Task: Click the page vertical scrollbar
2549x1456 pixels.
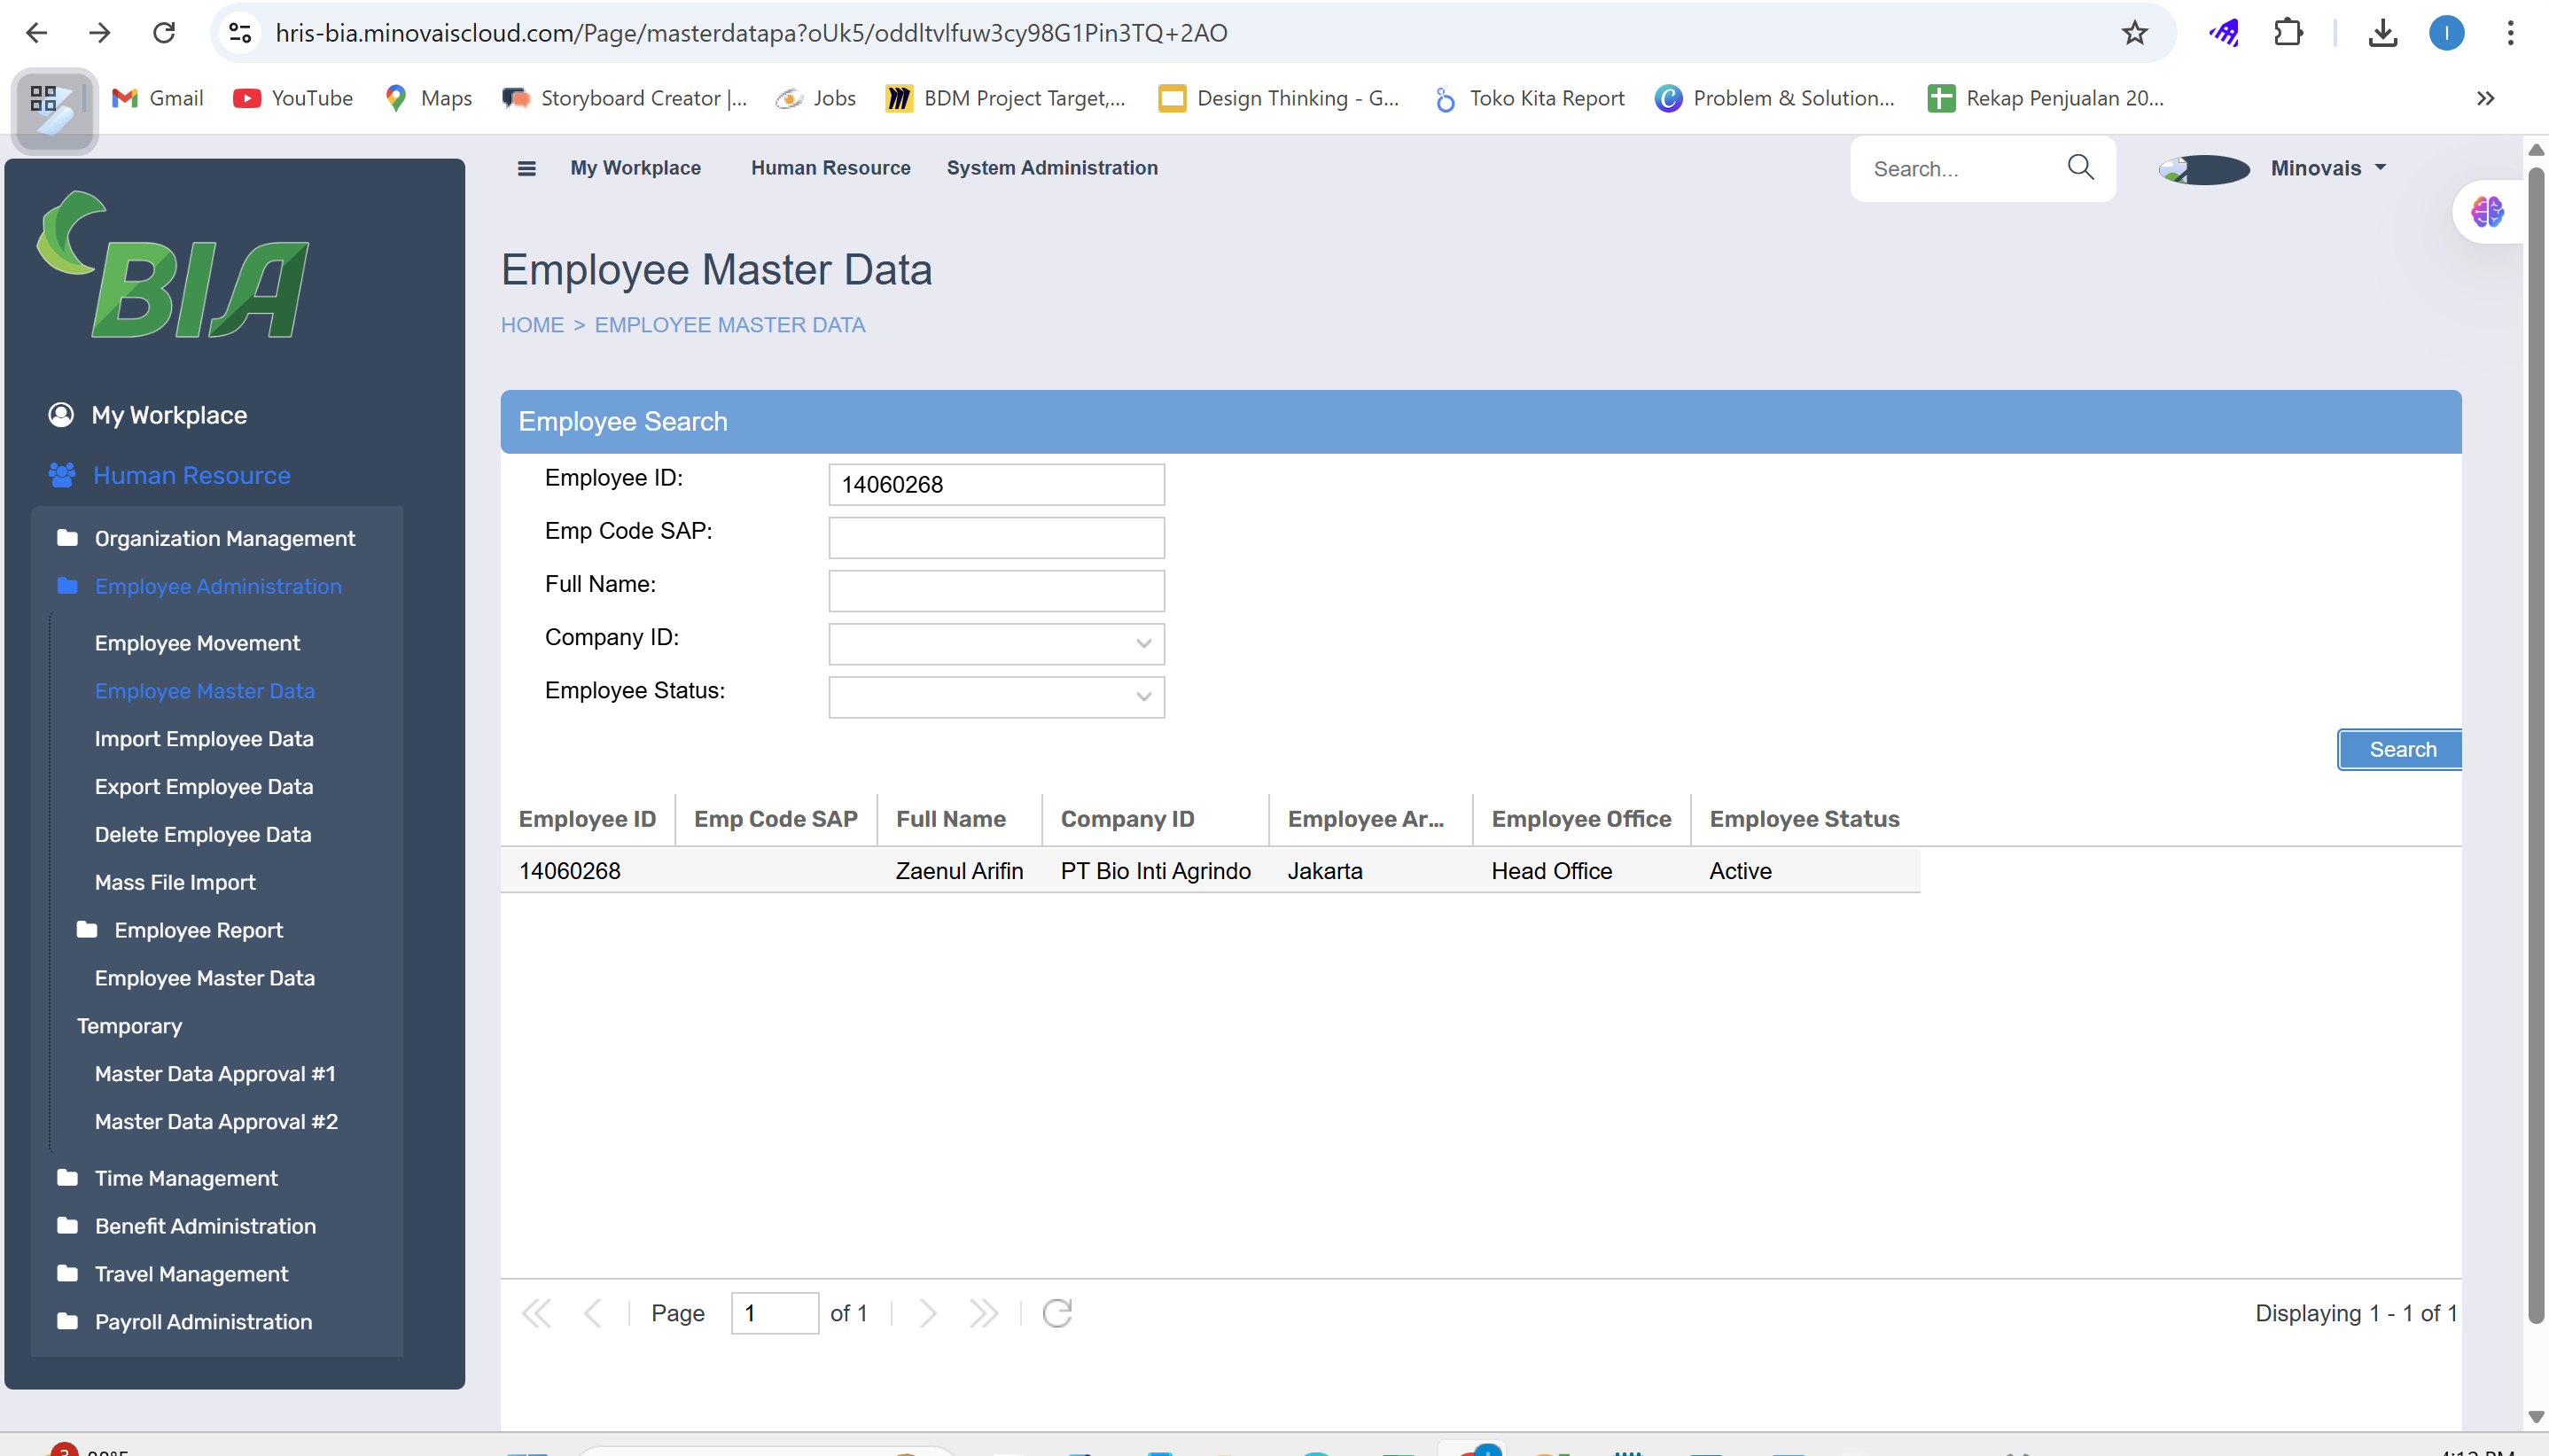Action: pos(2535,745)
